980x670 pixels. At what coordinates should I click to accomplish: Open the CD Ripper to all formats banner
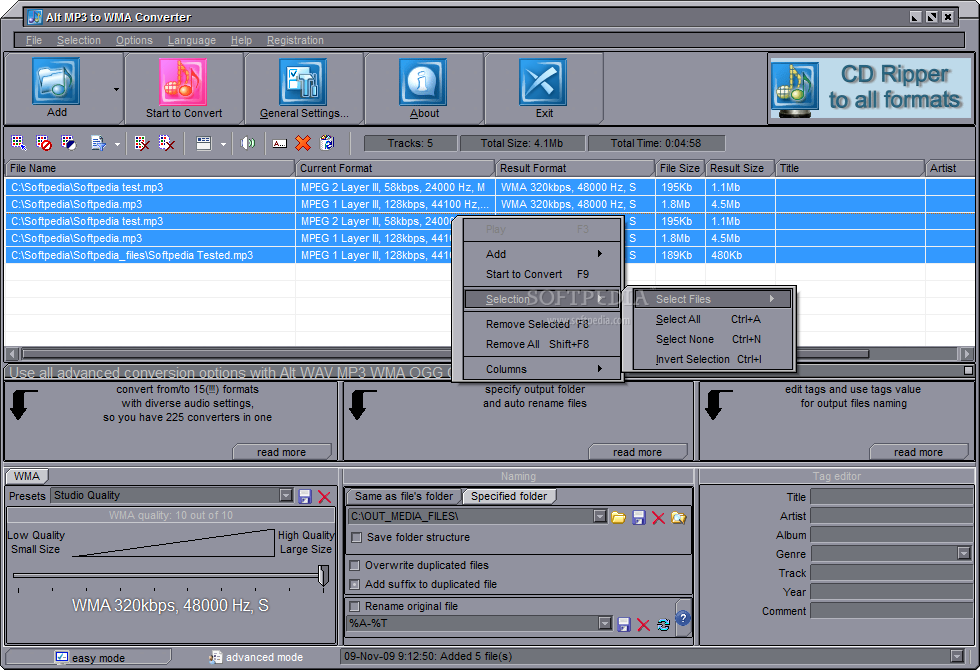point(871,88)
